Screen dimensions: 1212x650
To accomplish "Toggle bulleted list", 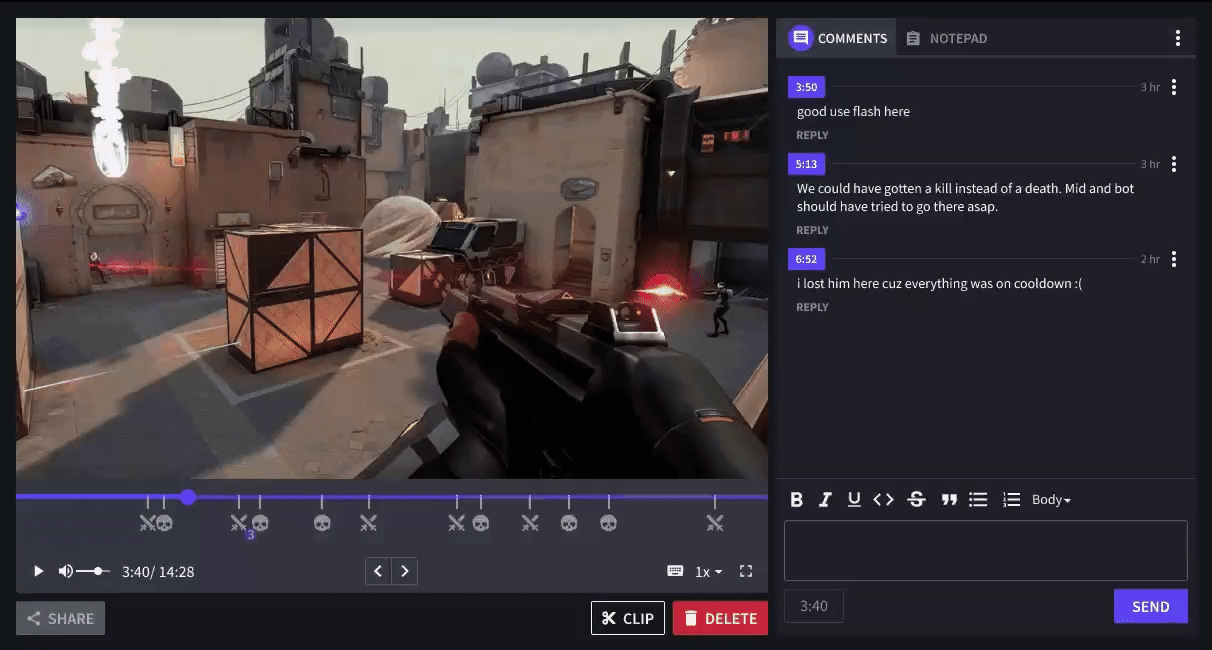I will 979,500.
